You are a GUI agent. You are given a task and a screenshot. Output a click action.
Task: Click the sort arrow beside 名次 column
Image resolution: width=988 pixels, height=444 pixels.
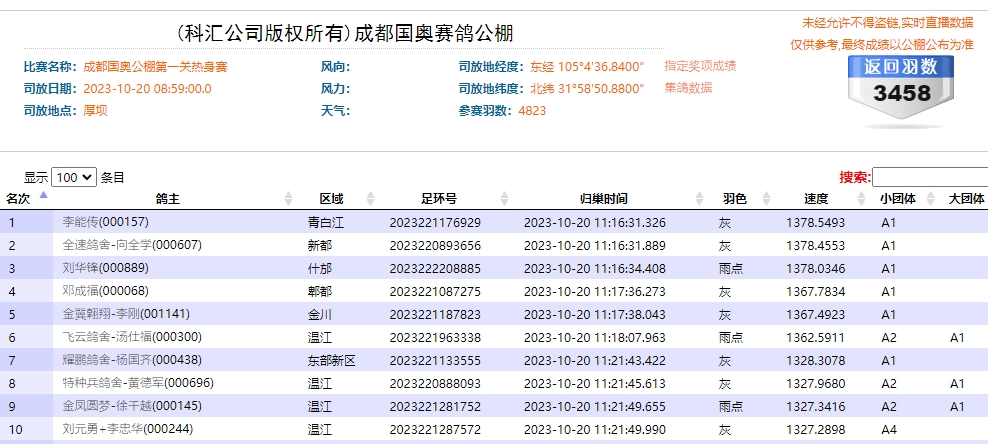click(x=43, y=197)
